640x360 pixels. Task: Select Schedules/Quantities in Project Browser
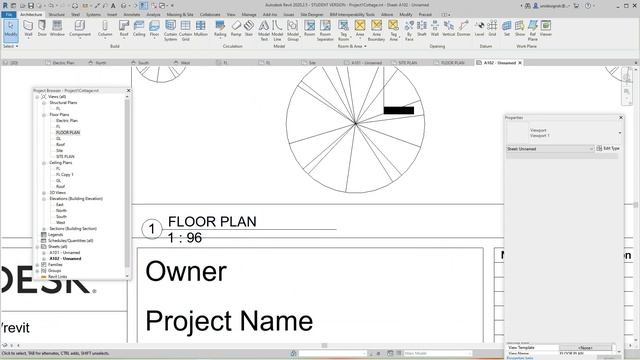point(70,240)
